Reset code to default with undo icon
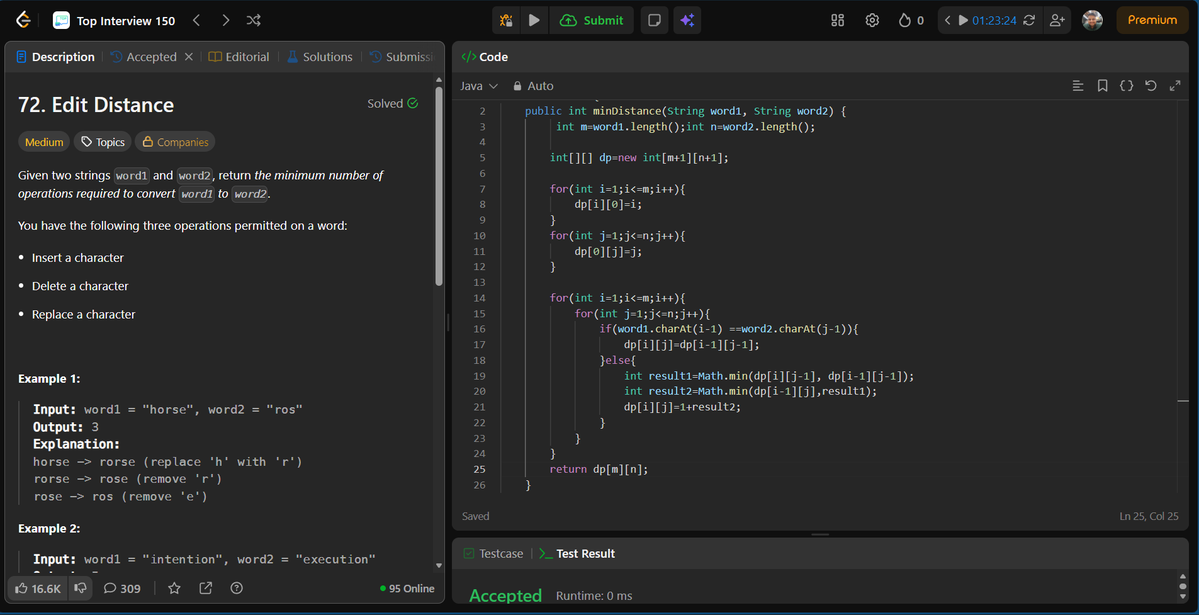Image resolution: width=1199 pixels, height=615 pixels. 1151,86
